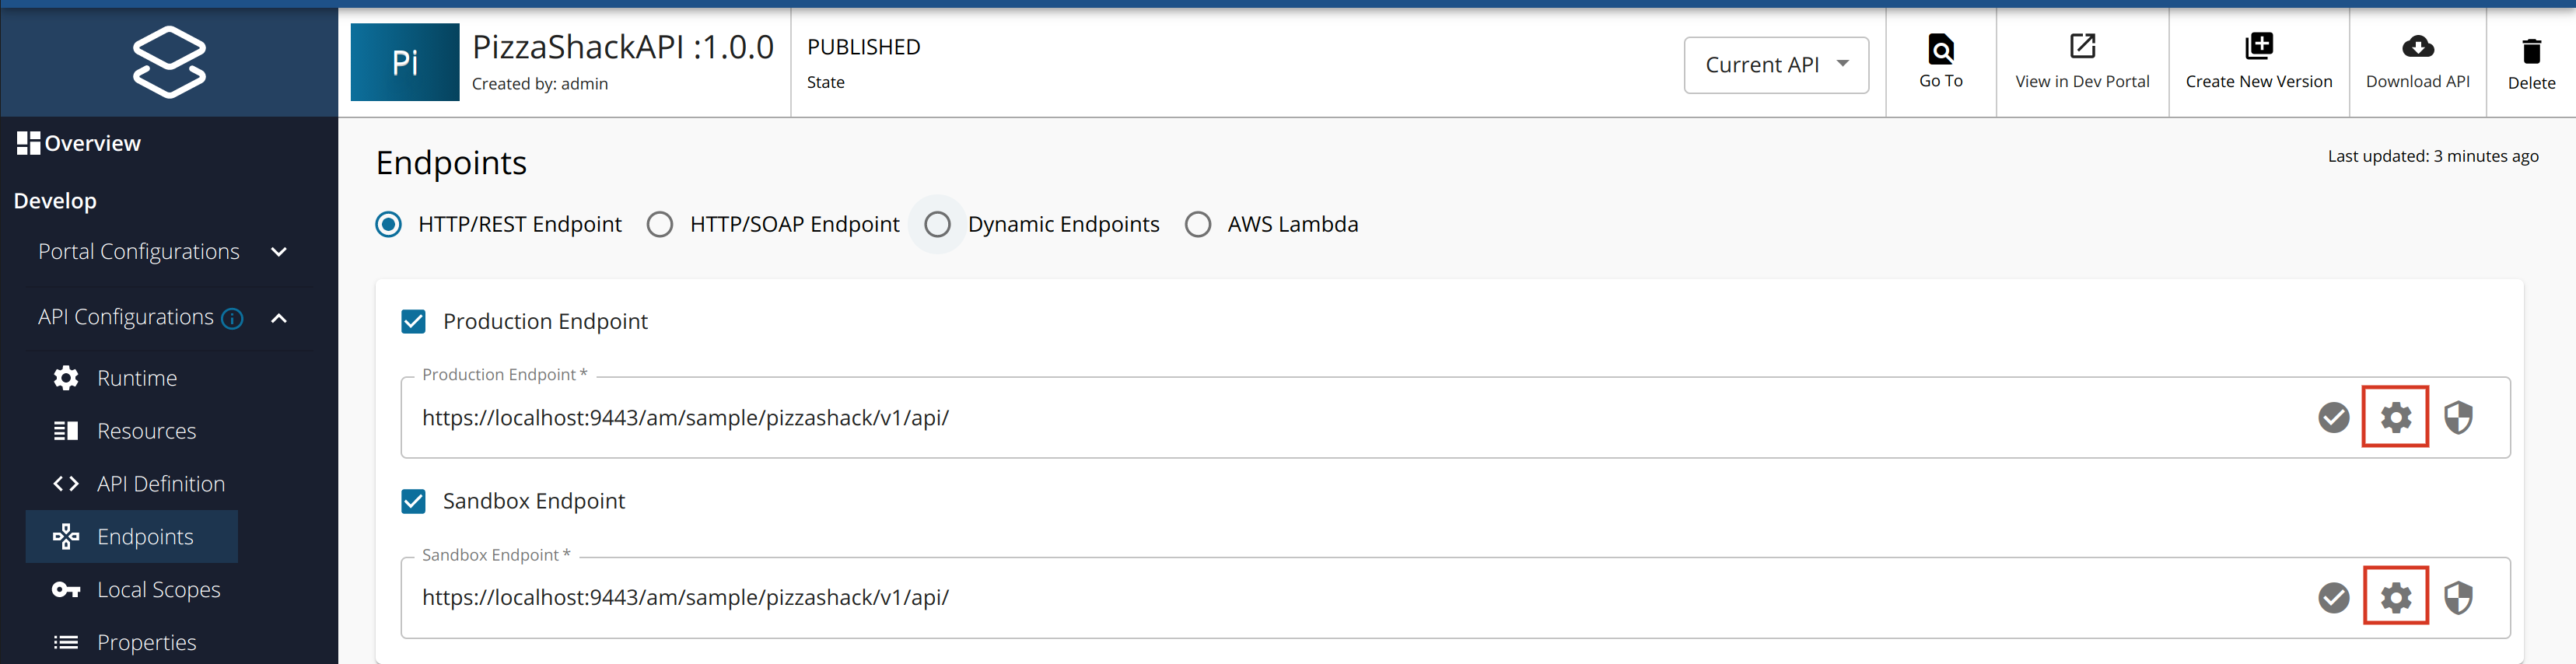
Task: Edit the Sandbox Endpoint URL field
Action: point(1300,598)
